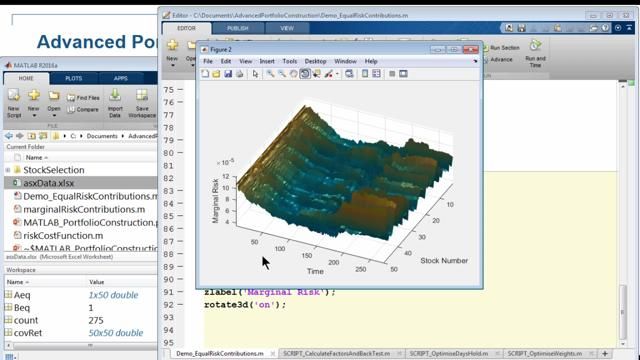Click New Script button in MATLAB Home
640x360 pixels.
tap(14, 104)
